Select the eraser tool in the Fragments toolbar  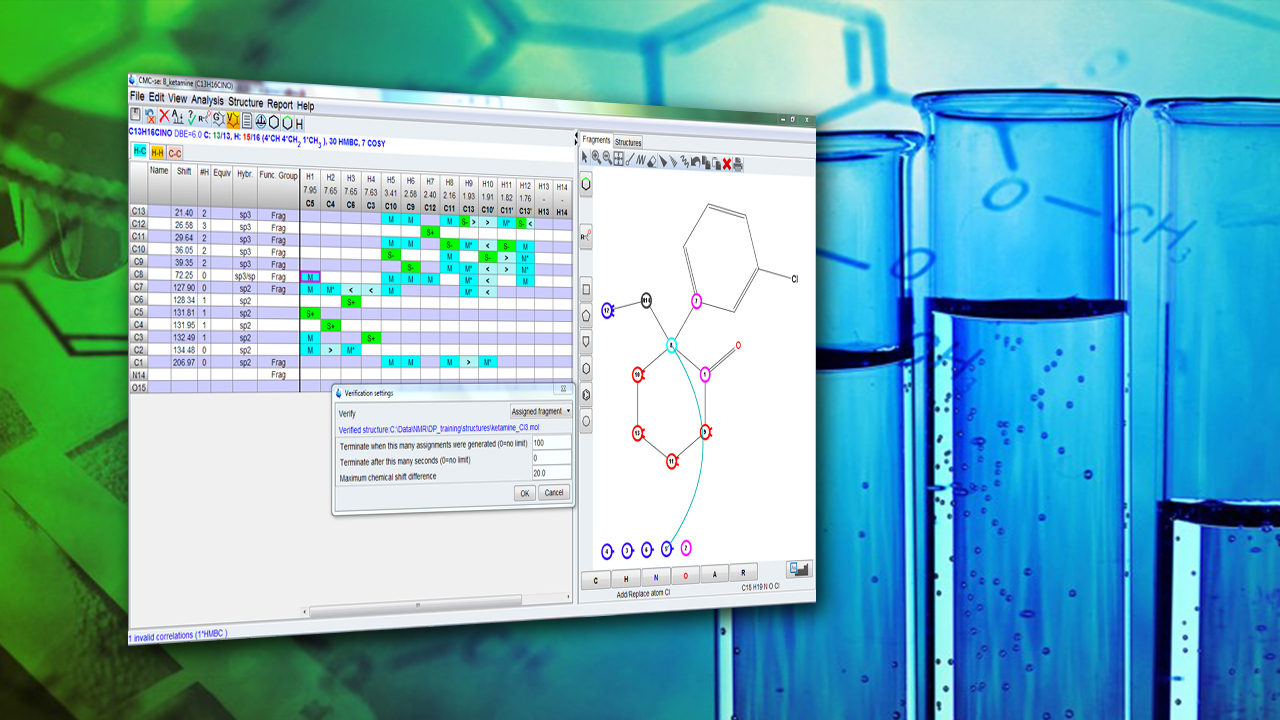pyautogui.click(x=652, y=163)
